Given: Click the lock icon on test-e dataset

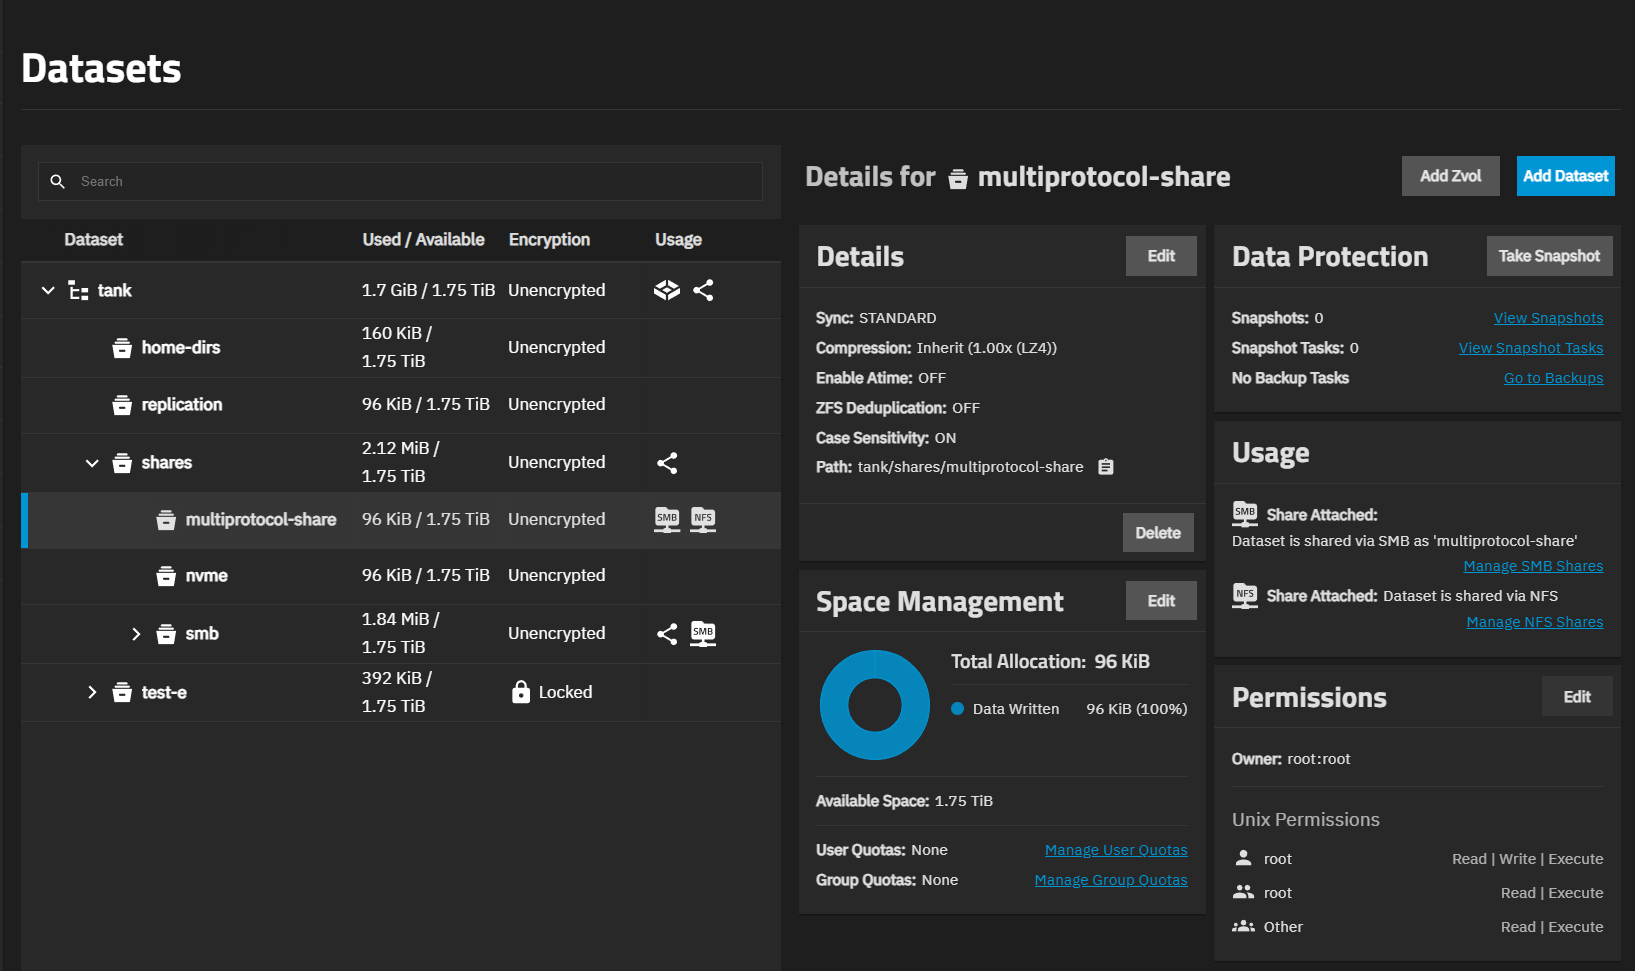Looking at the screenshot, I should (520, 692).
